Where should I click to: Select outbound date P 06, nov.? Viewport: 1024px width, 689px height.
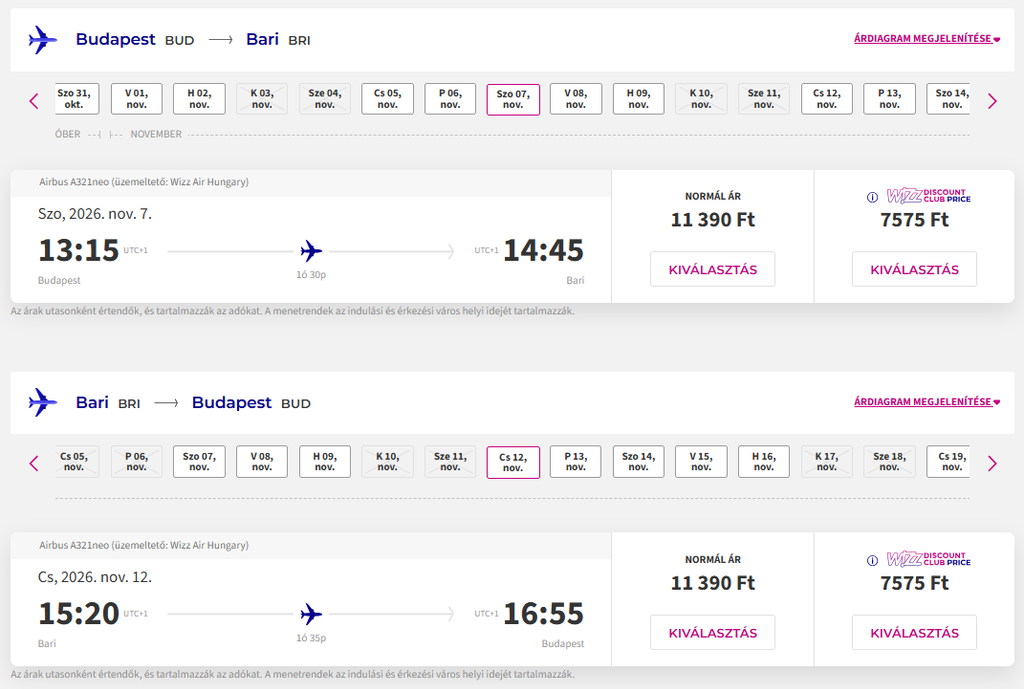[x=450, y=99]
